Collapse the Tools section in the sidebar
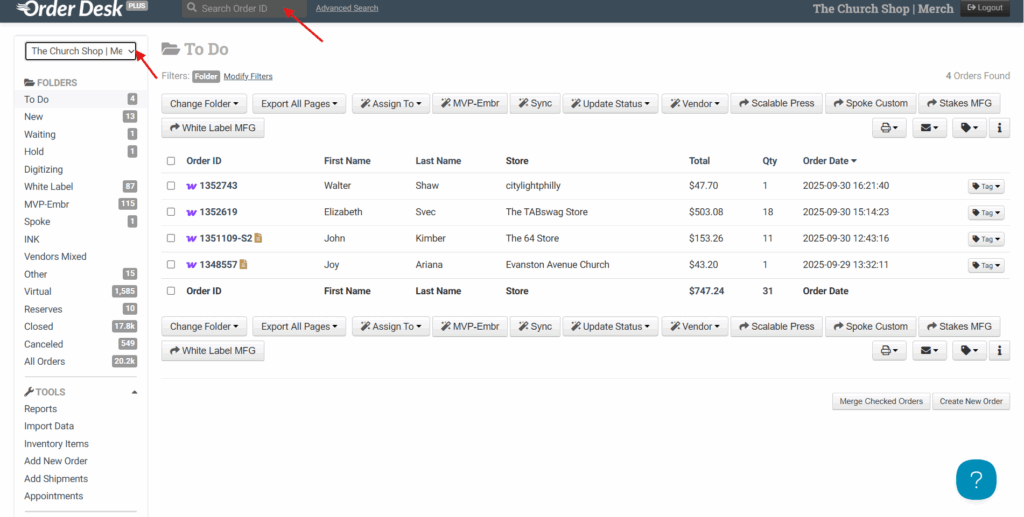The image size is (1024, 517). click(135, 392)
